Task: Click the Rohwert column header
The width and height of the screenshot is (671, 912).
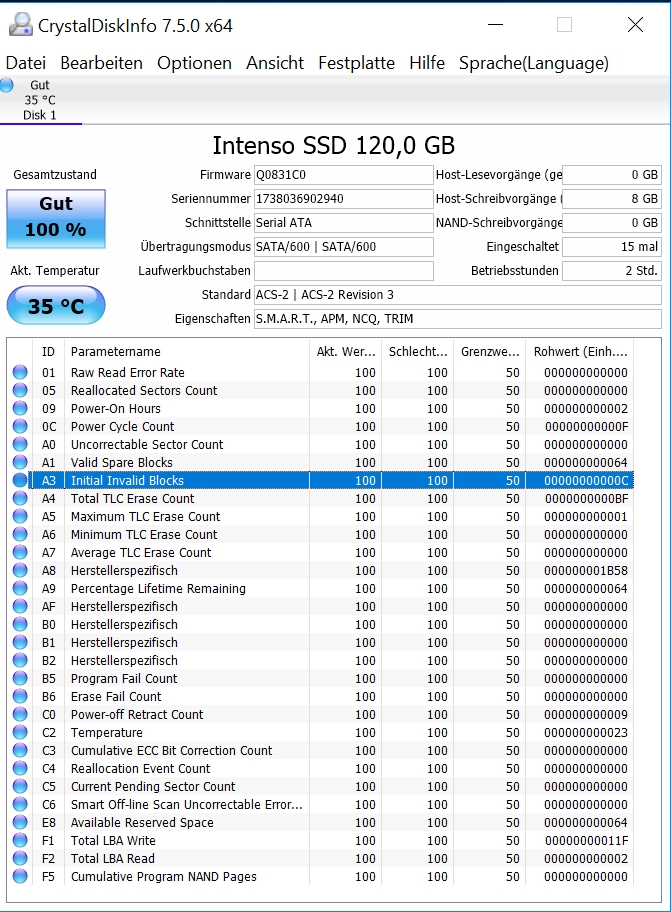Action: tap(580, 351)
